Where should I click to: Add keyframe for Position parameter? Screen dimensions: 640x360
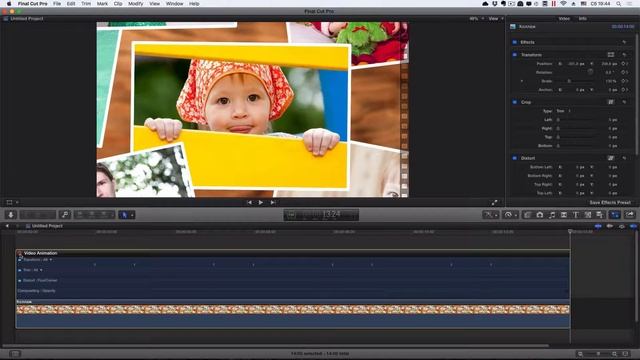tap(624, 64)
